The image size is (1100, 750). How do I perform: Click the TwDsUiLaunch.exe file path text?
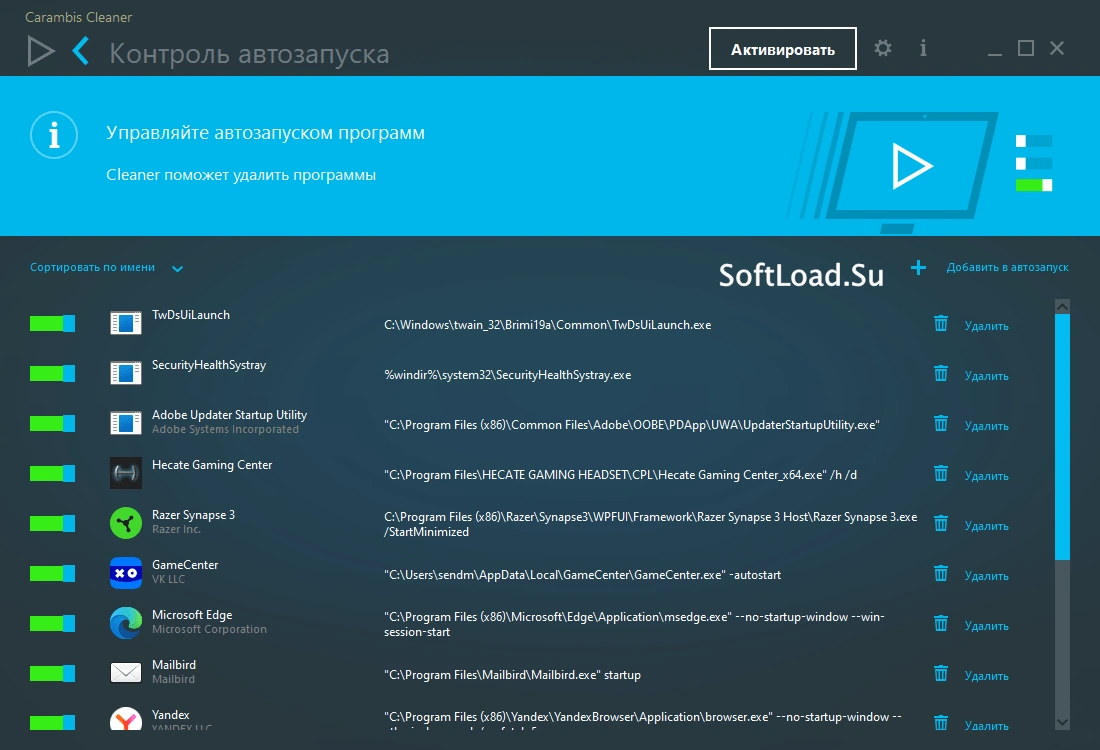[x=548, y=325]
